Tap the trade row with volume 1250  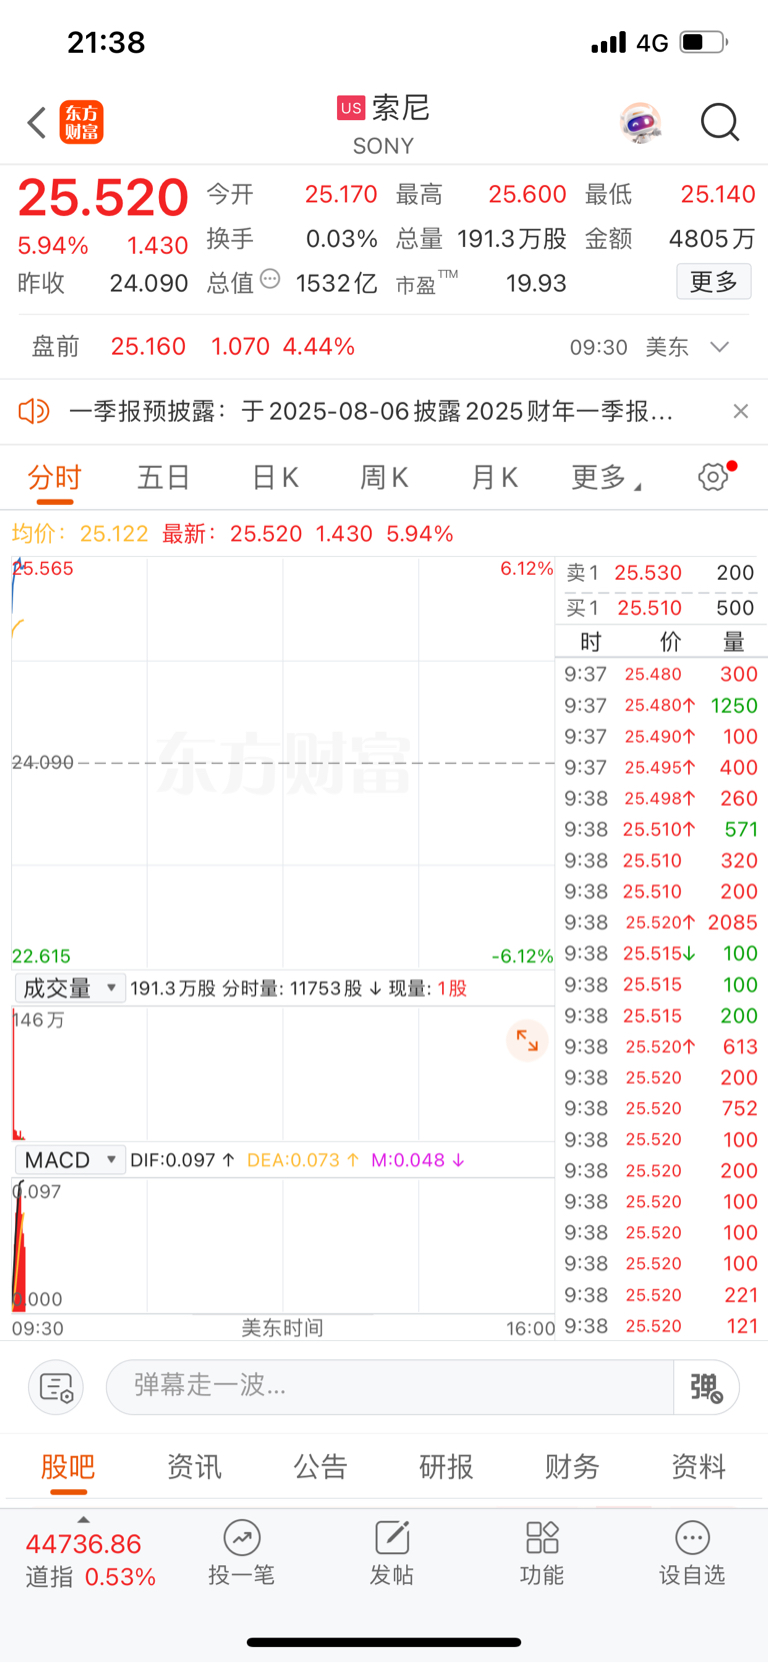[660, 706]
